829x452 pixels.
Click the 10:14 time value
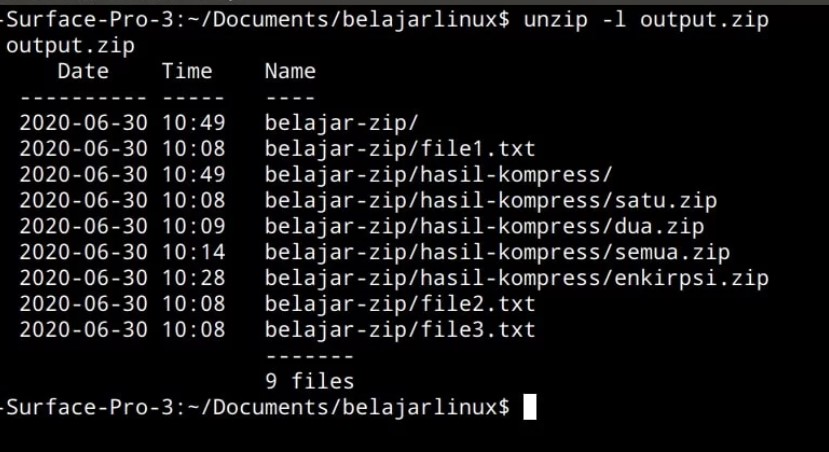(193, 252)
